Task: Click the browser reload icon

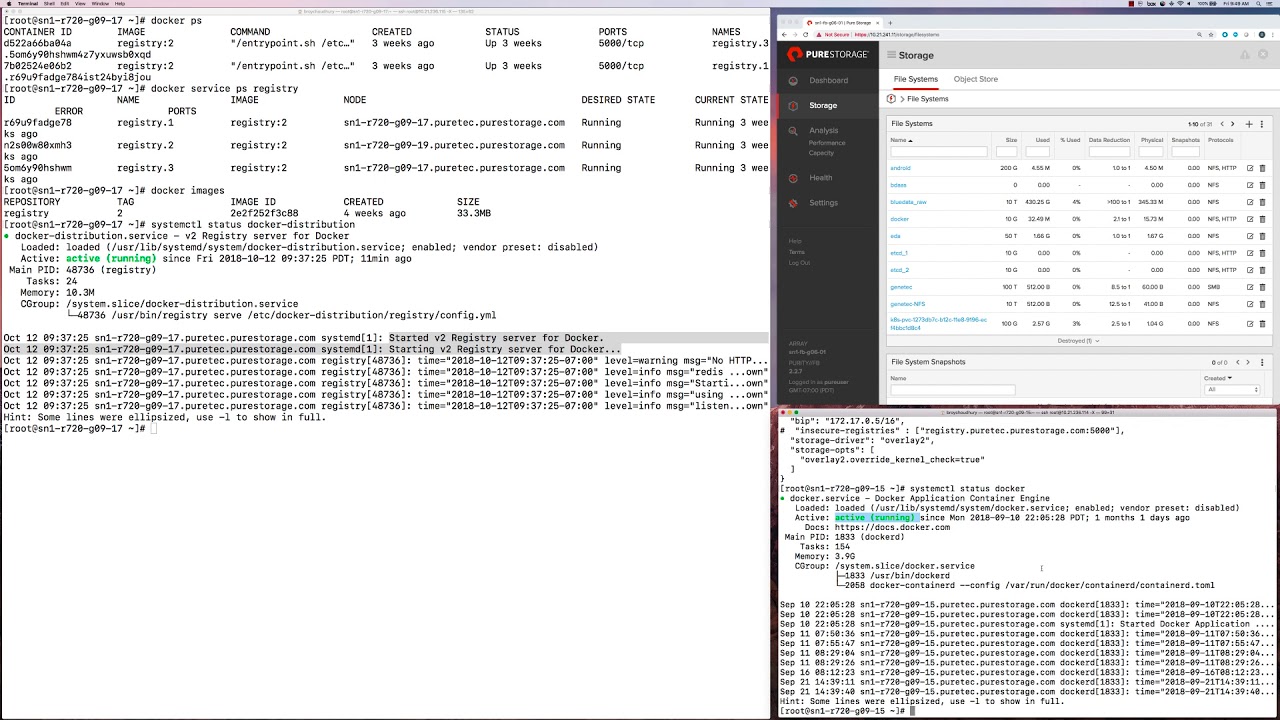Action: (x=805, y=35)
